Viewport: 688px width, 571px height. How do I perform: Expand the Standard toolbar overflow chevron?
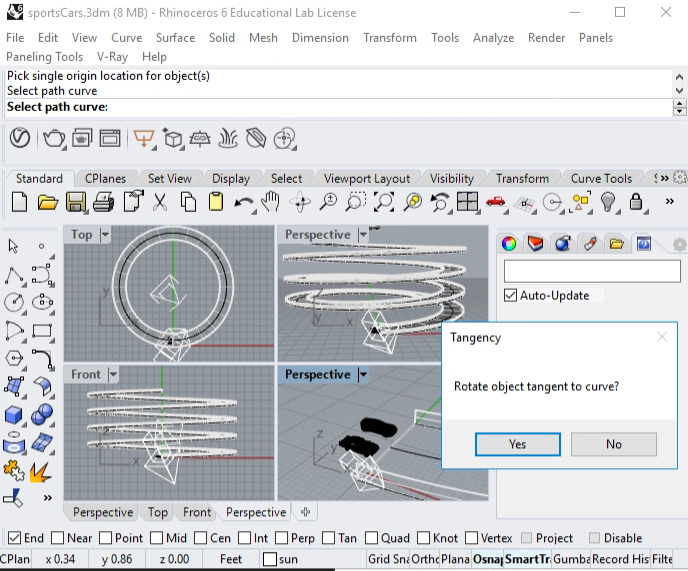coord(670,201)
